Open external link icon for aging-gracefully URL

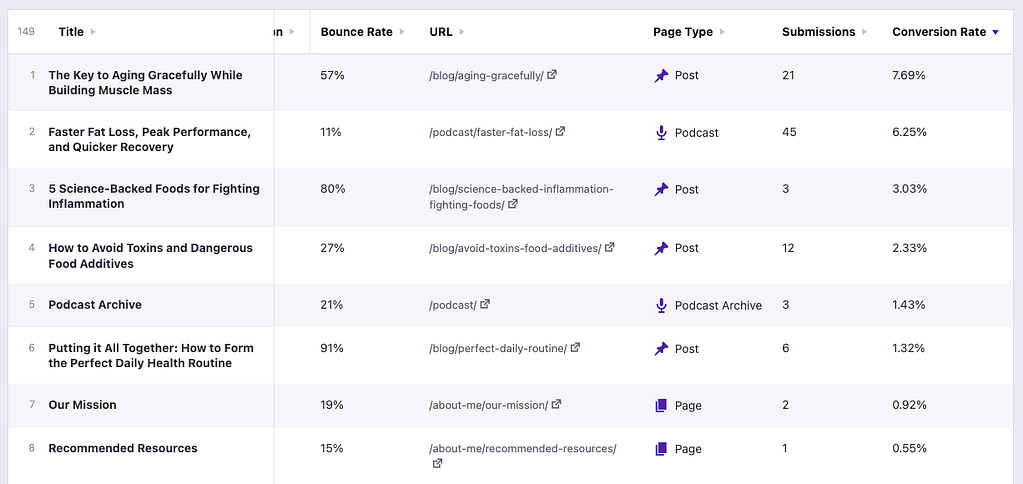552,75
